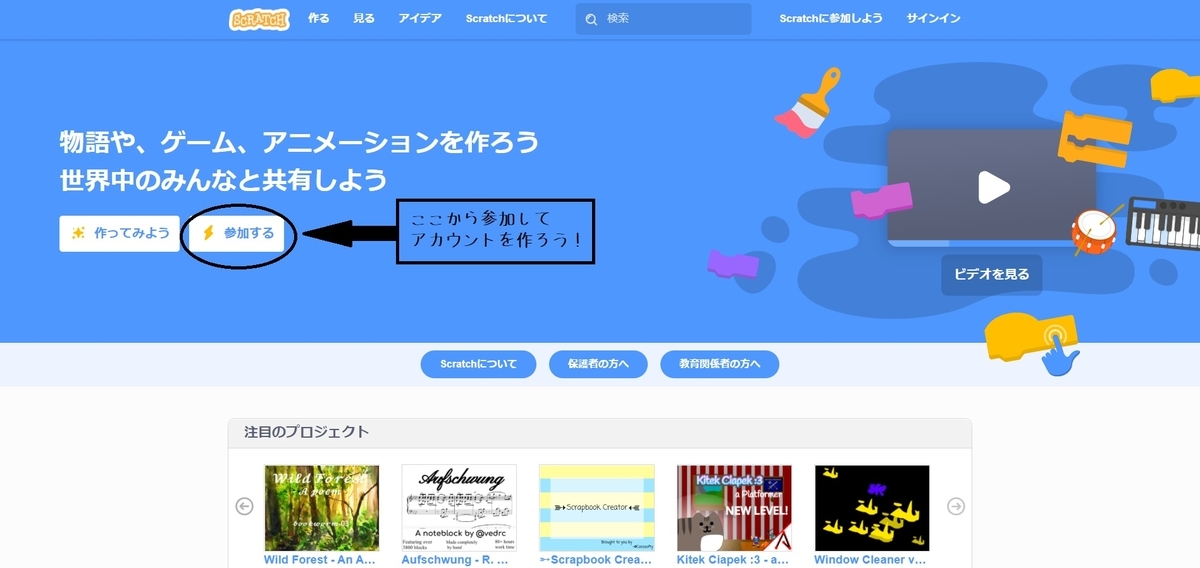This screenshot has width=1200, height=568.
Task: Click the 注目のプロジェクト heading
Action: click(x=307, y=432)
